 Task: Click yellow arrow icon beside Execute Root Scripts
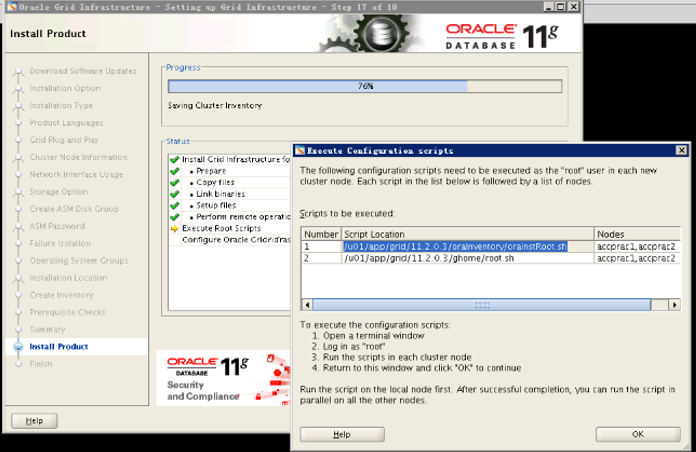pos(174,229)
